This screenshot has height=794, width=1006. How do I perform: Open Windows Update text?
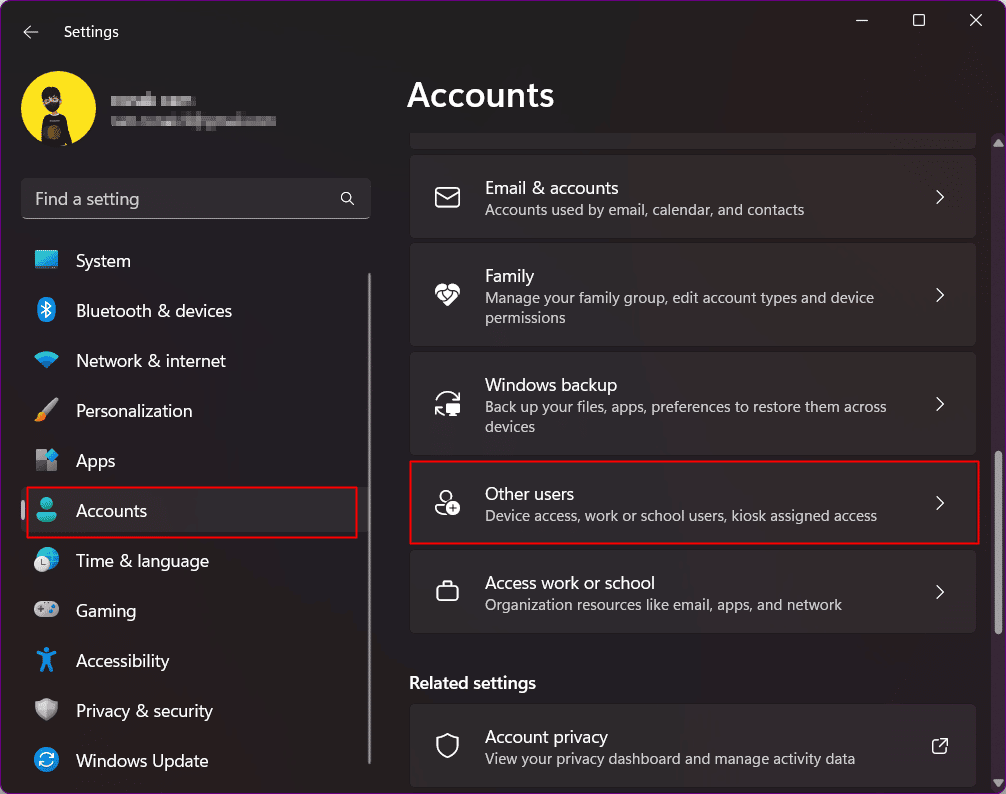(142, 761)
